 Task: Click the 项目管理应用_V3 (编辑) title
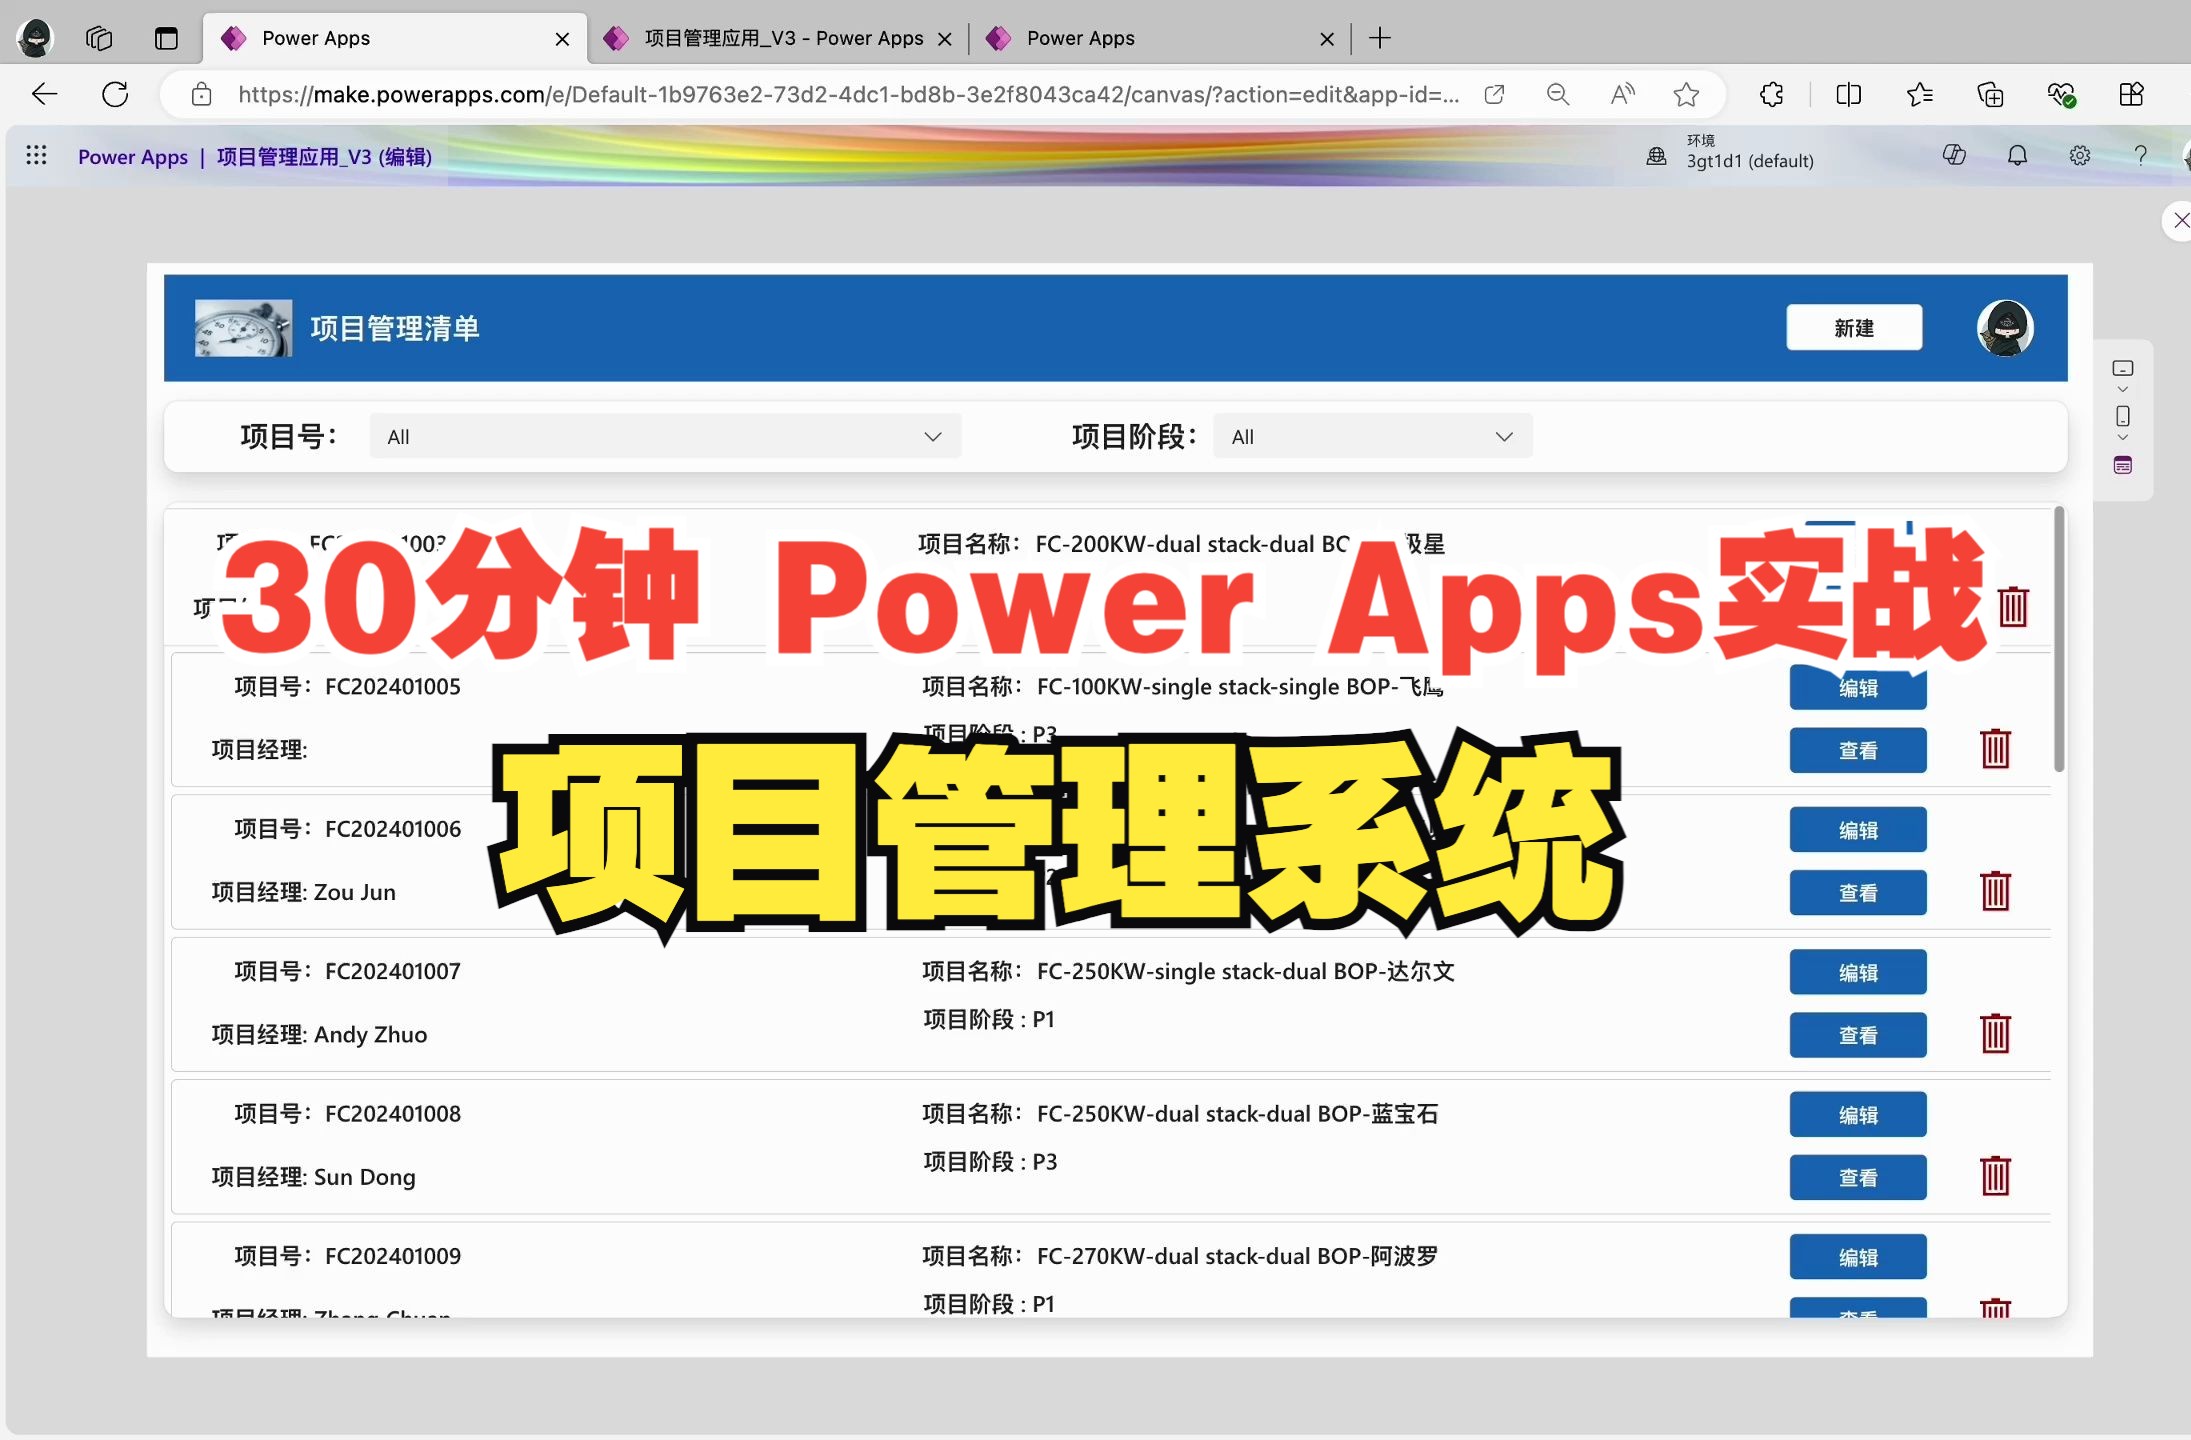pyautogui.click(x=325, y=157)
